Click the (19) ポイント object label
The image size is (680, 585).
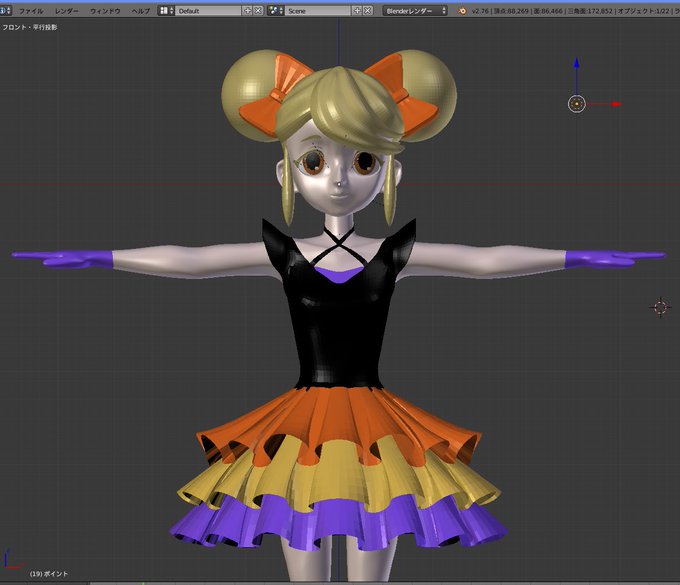coord(49,574)
